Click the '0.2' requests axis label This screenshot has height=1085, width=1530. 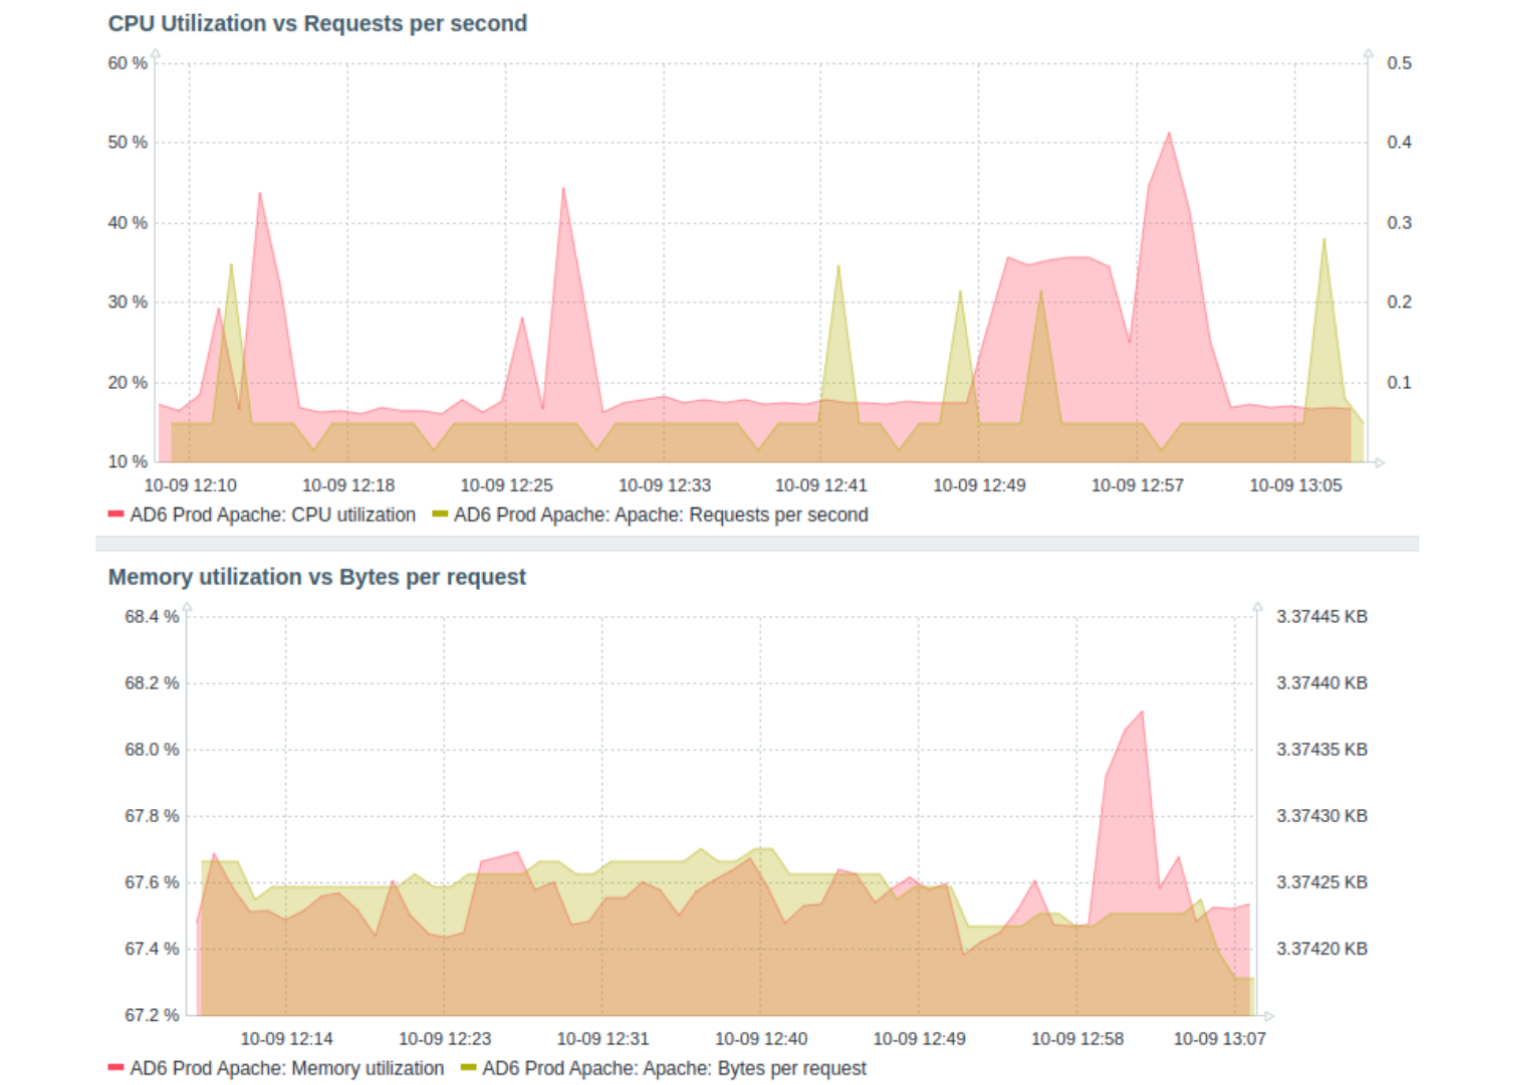pos(1399,302)
